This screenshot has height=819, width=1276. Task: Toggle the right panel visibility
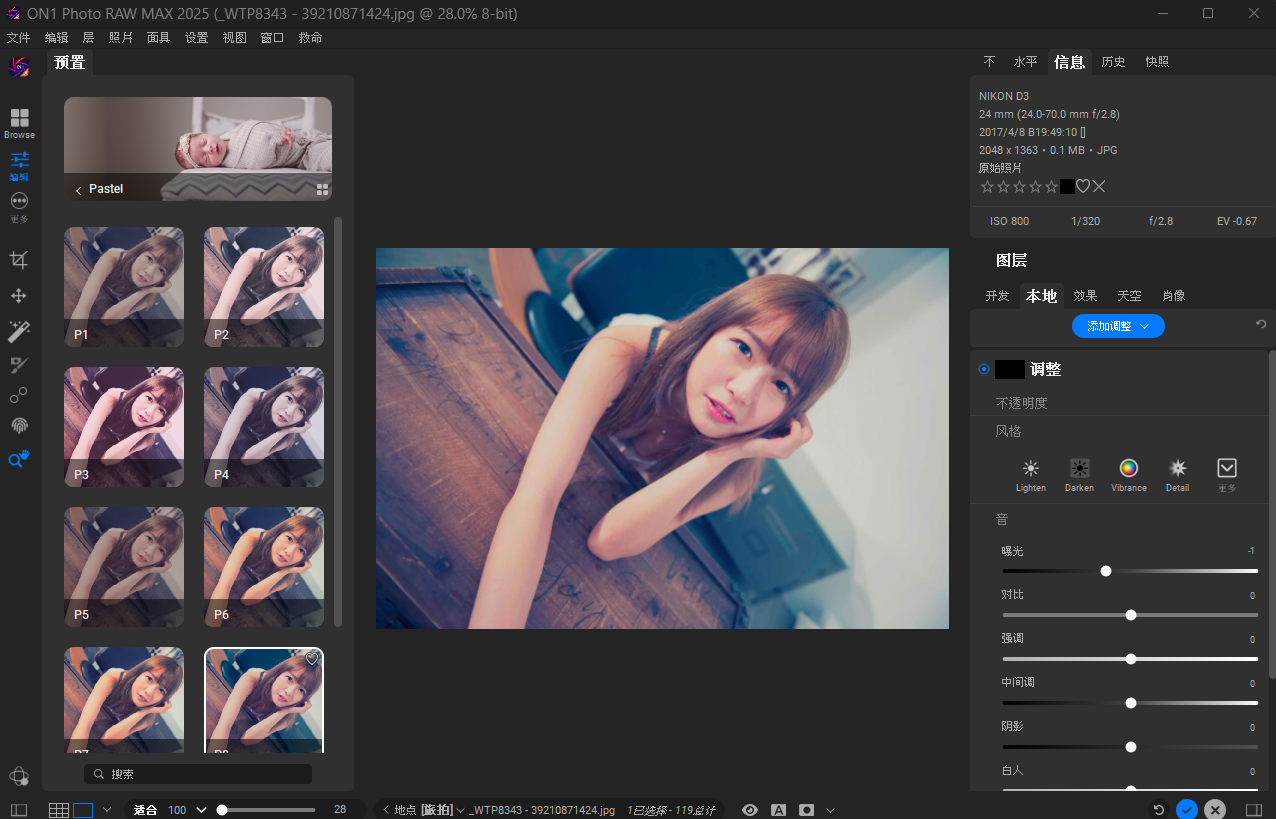(1254, 810)
